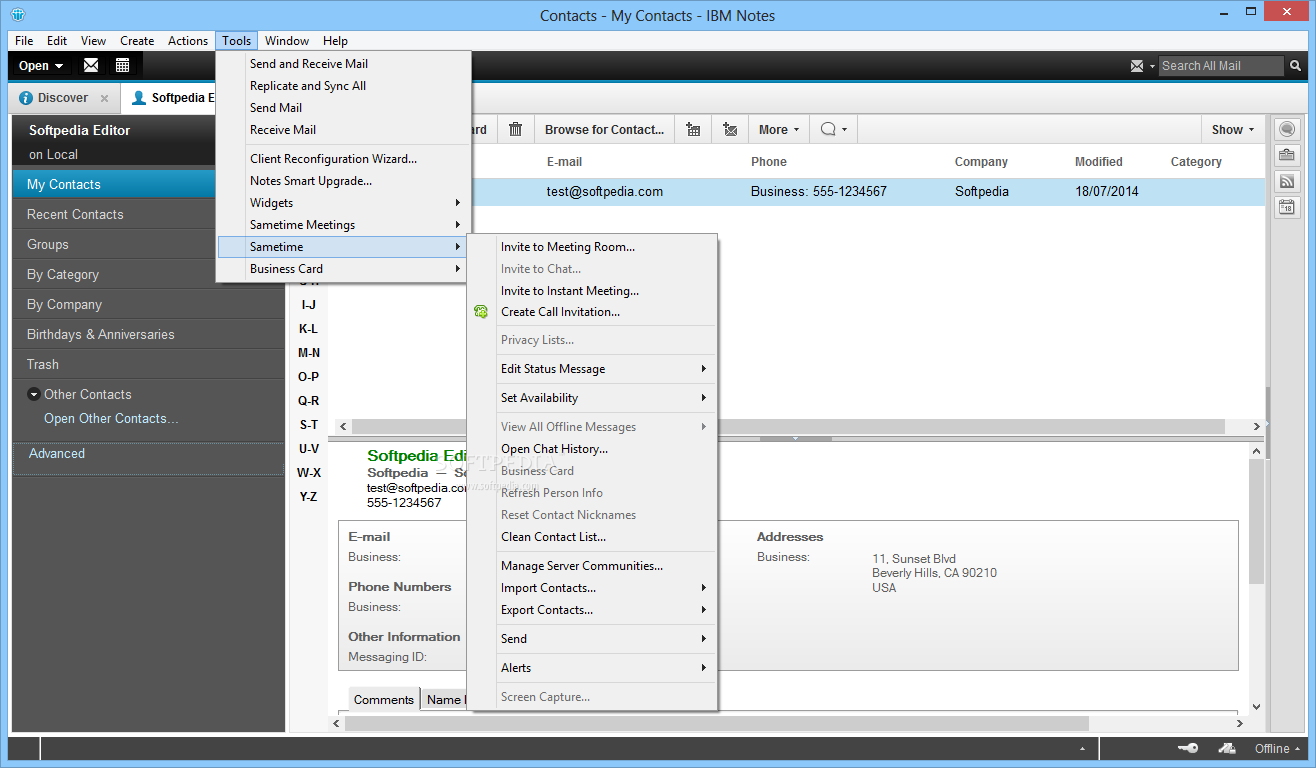Screen dimensions: 1316x768
Task: Click the key security icon in status bar
Action: (x=1188, y=748)
